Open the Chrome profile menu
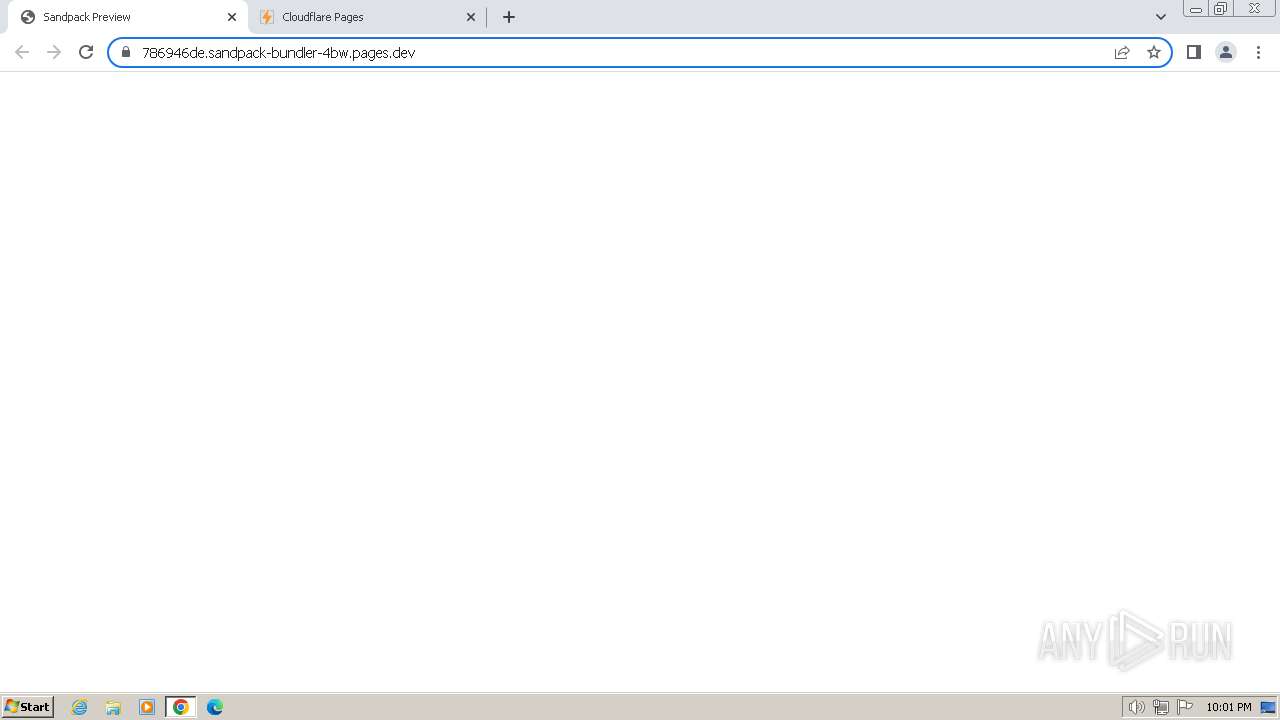This screenshot has width=1280, height=720. [x=1226, y=52]
